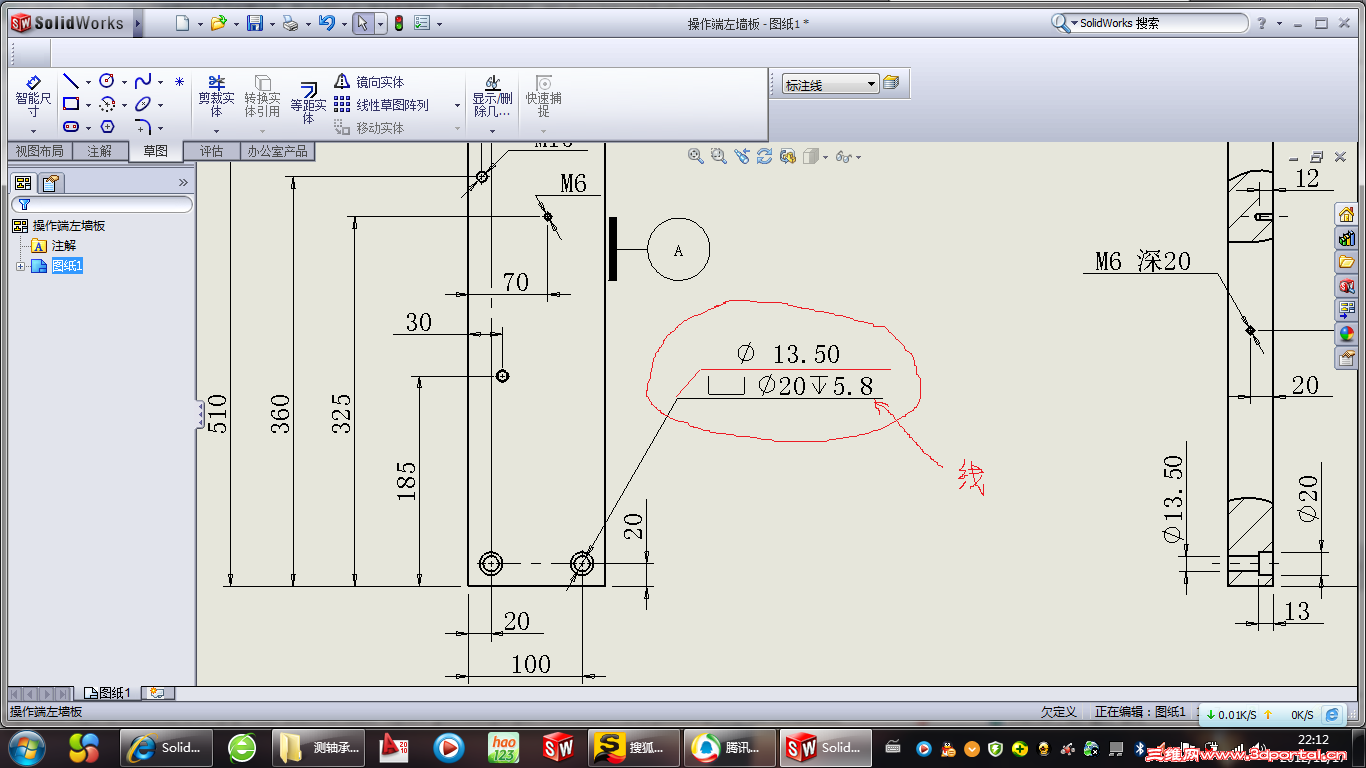The width and height of the screenshot is (1366, 768).
Task: Expand the SolidWorks menu arrow beside logo
Action: coord(138,23)
